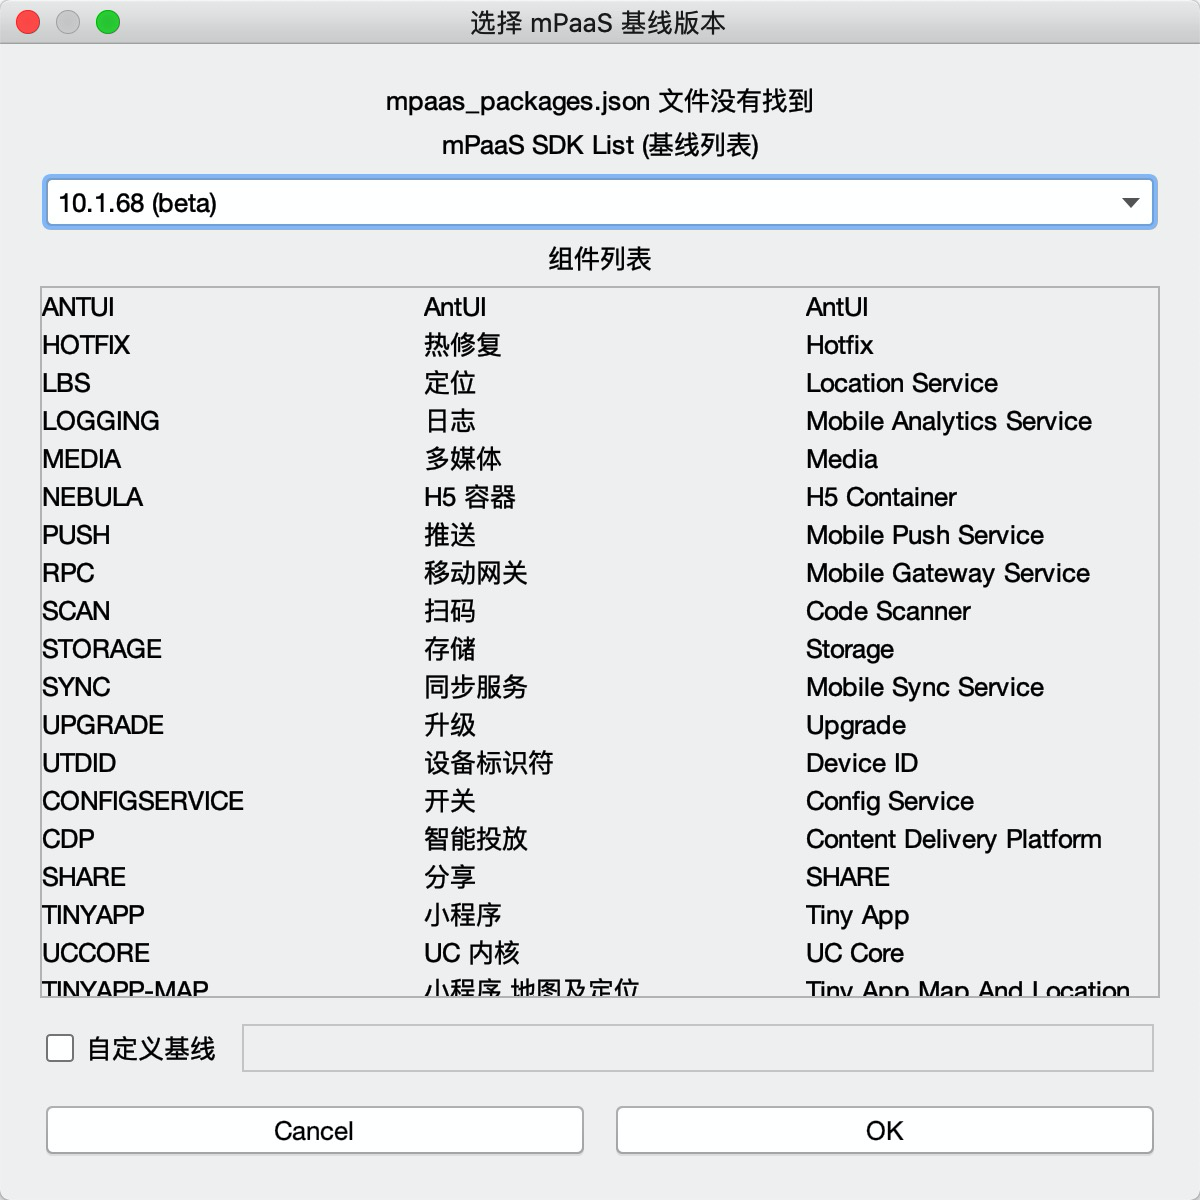Click the Code Scanner description
This screenshot has width=1200, height=1200.
coord(888,611)
